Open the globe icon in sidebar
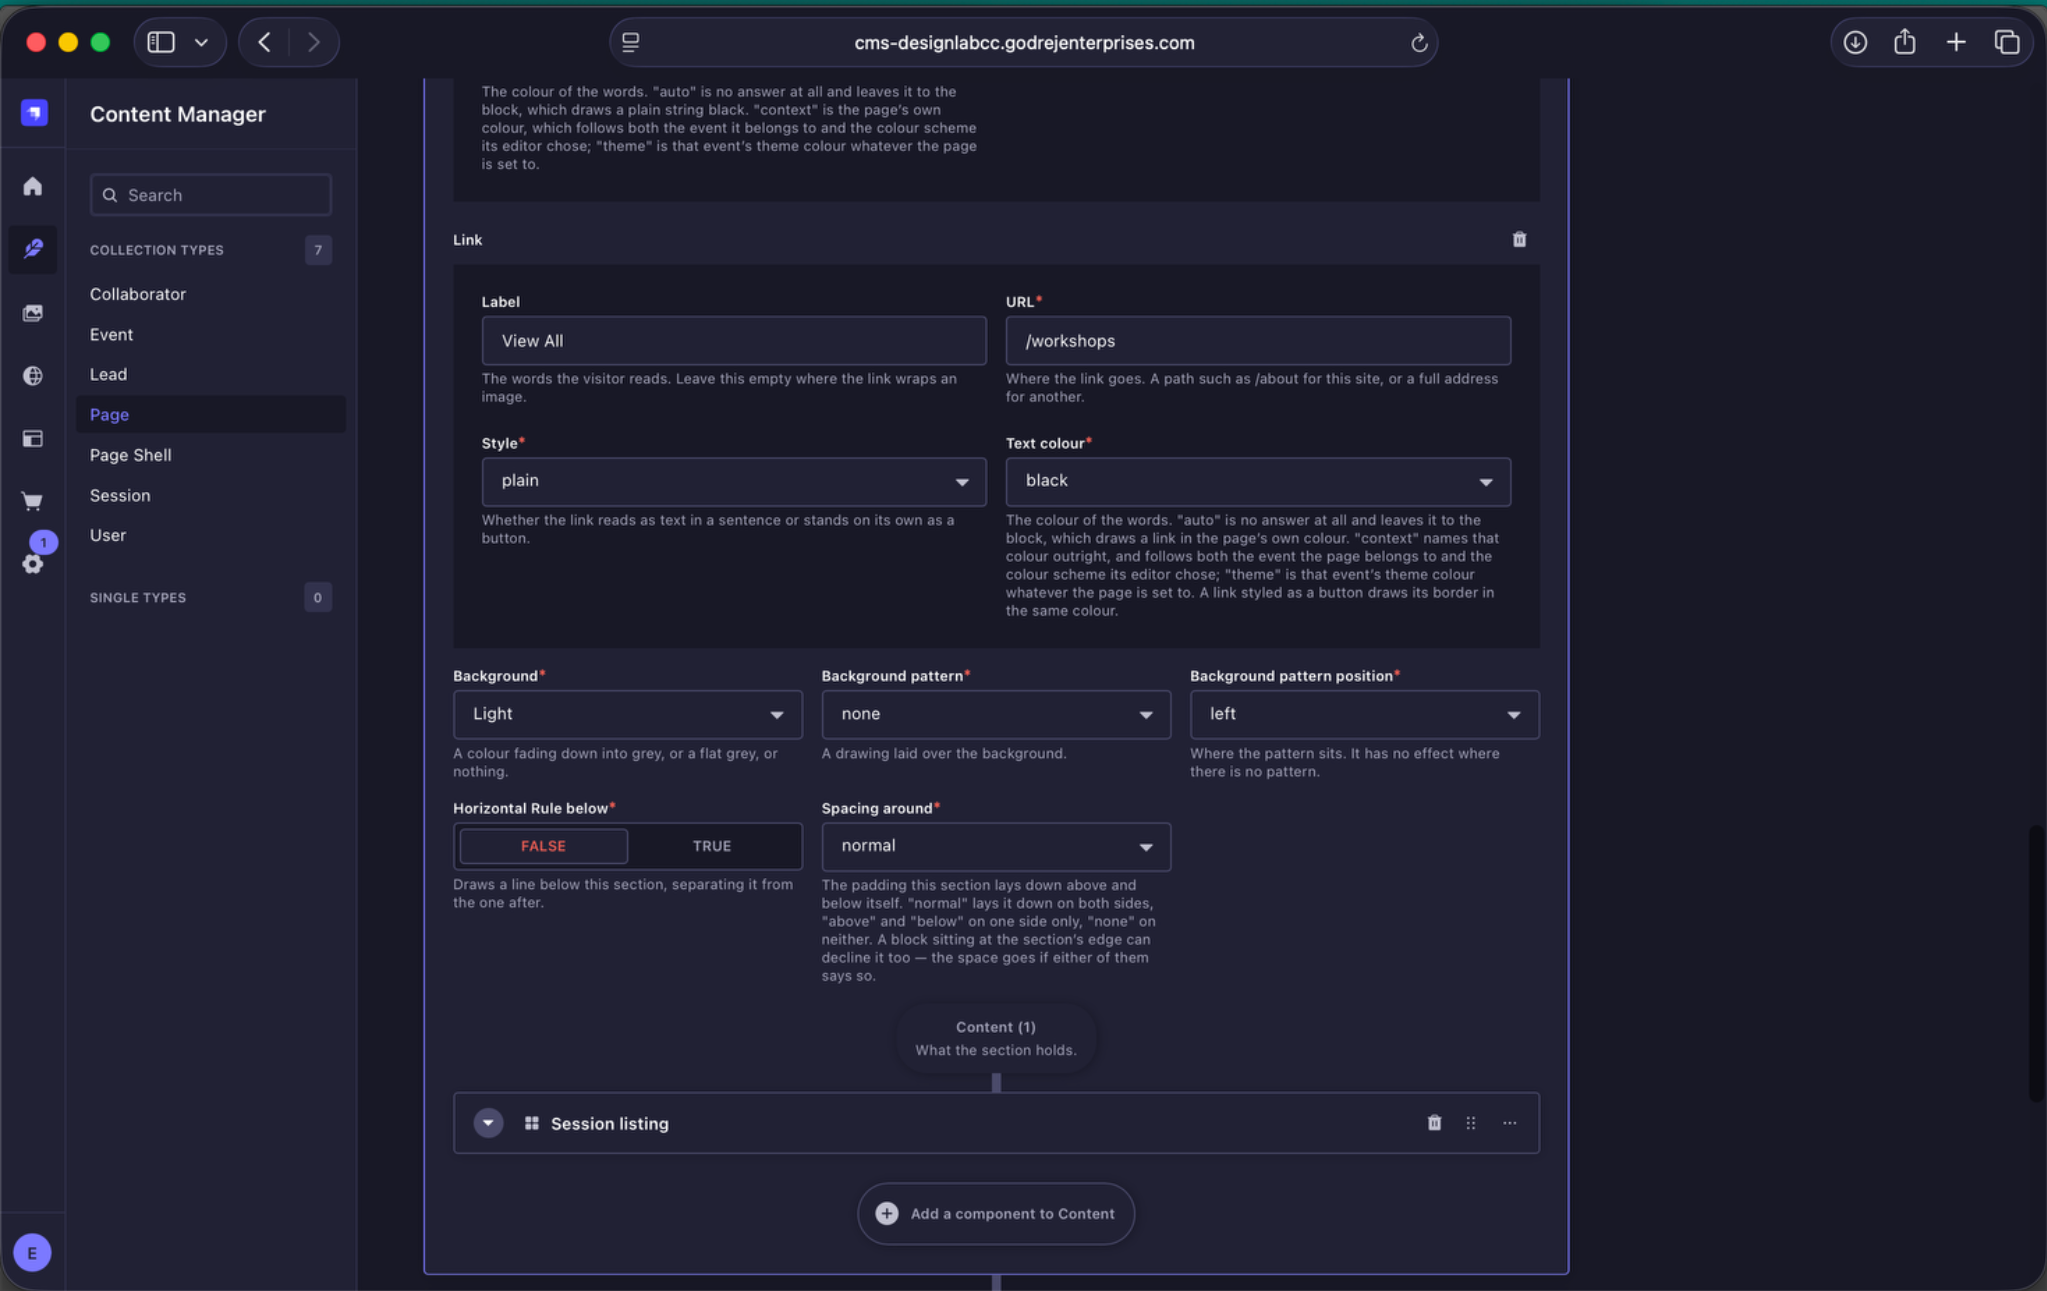 pyautogui.click(x=33, y=375)
